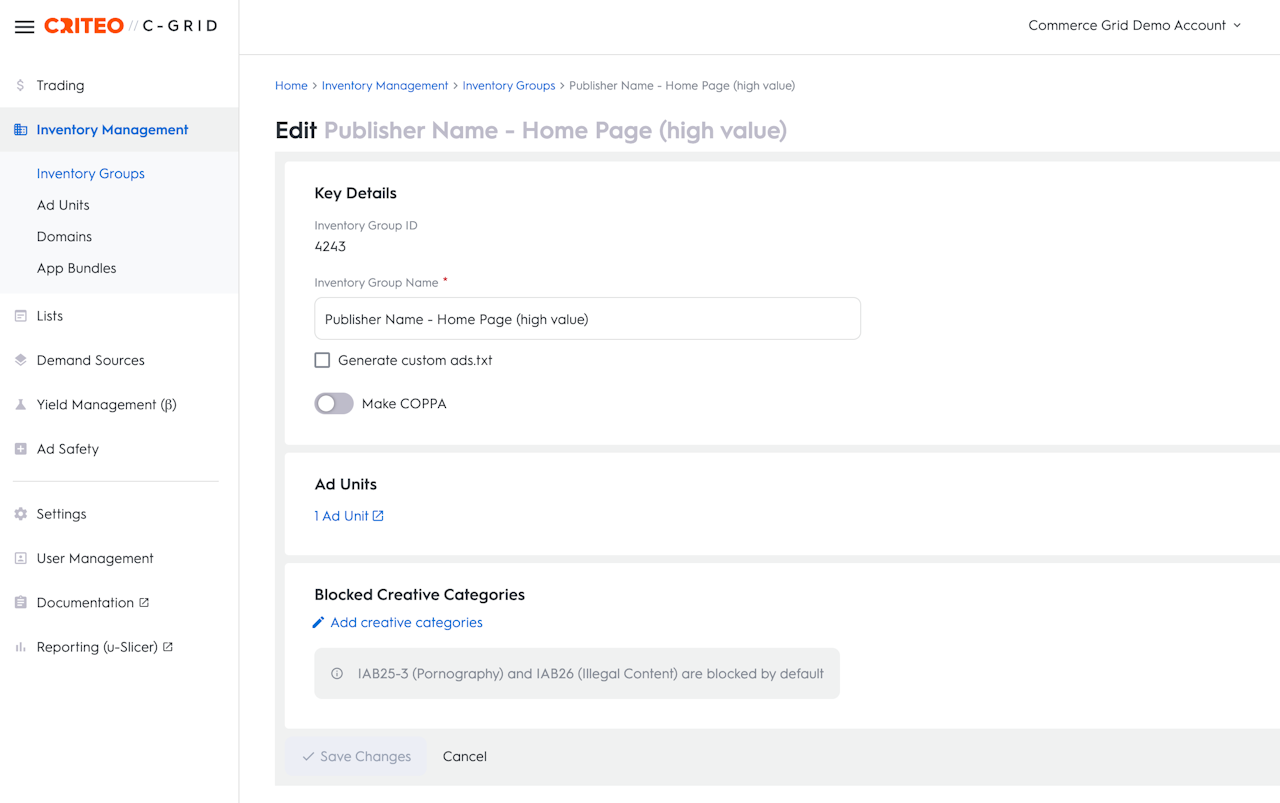Click the Yield Management flask icon

click(20, 405)
